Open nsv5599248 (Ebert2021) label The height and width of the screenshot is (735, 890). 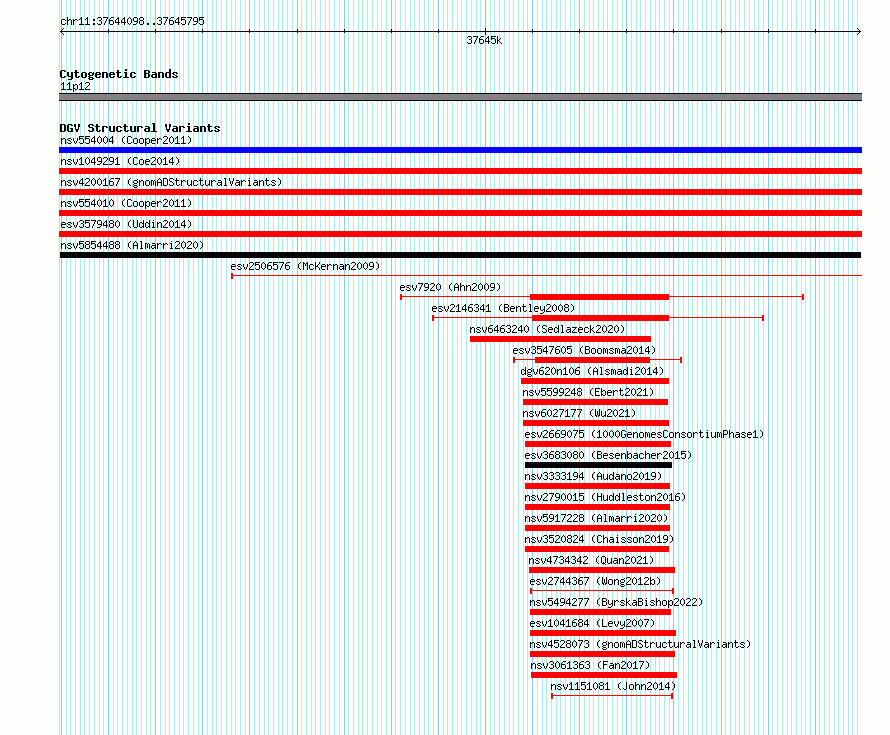(588, 392)
